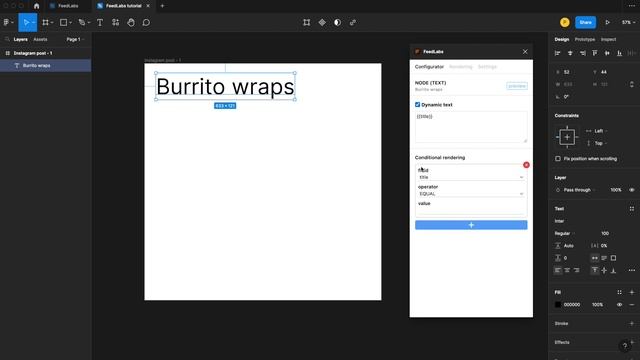Switch to the Prototype tab
The height and width of the screenshot is (360, 640).
(x=585, y=39)
